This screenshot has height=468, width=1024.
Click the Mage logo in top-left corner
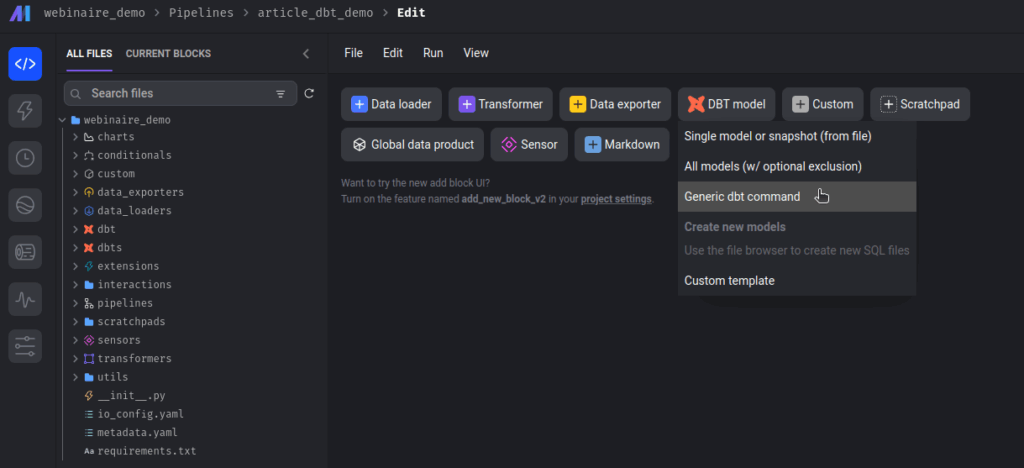tap(20, 13)
